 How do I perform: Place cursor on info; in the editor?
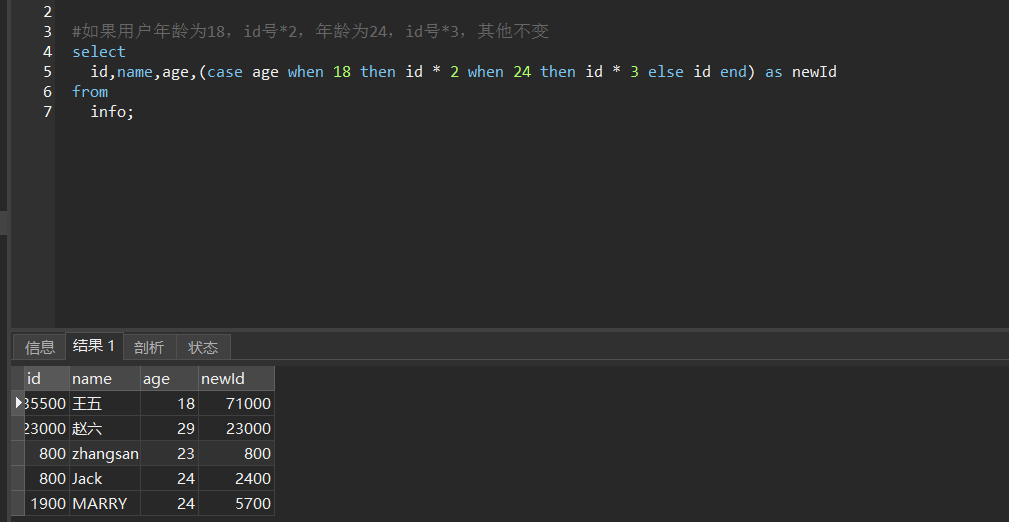pyautogui.click(x=112, y=111)
